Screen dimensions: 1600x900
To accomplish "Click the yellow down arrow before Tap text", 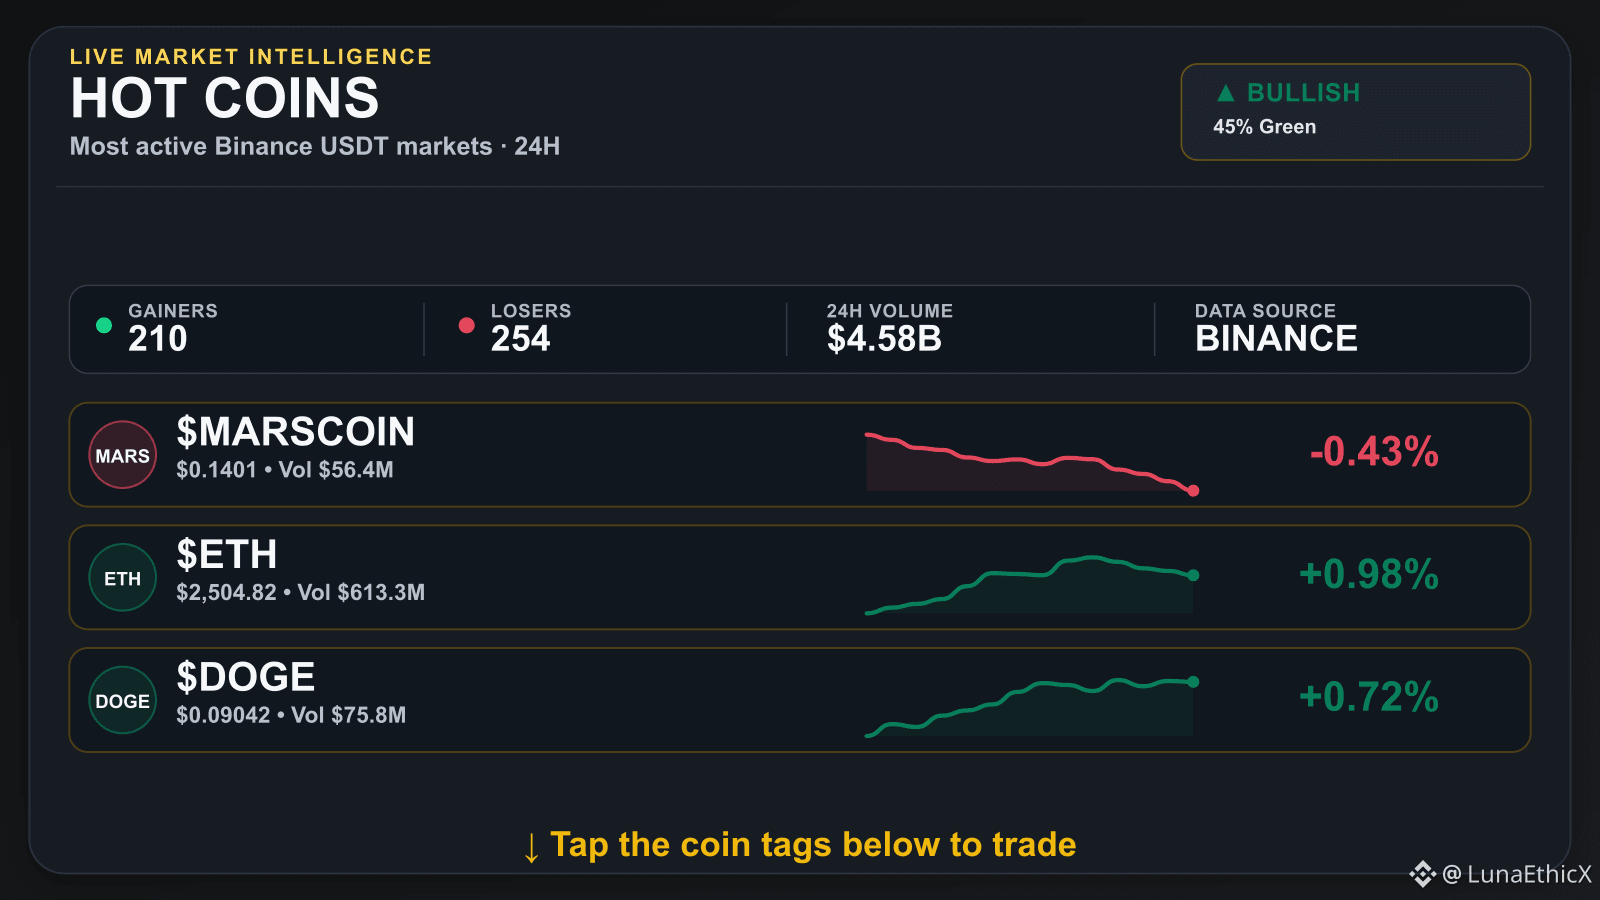I will point(531,847).
